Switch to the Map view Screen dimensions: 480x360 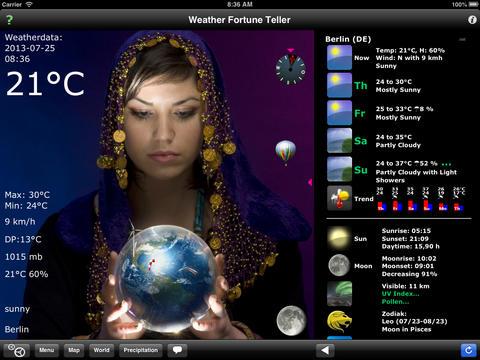74,350
